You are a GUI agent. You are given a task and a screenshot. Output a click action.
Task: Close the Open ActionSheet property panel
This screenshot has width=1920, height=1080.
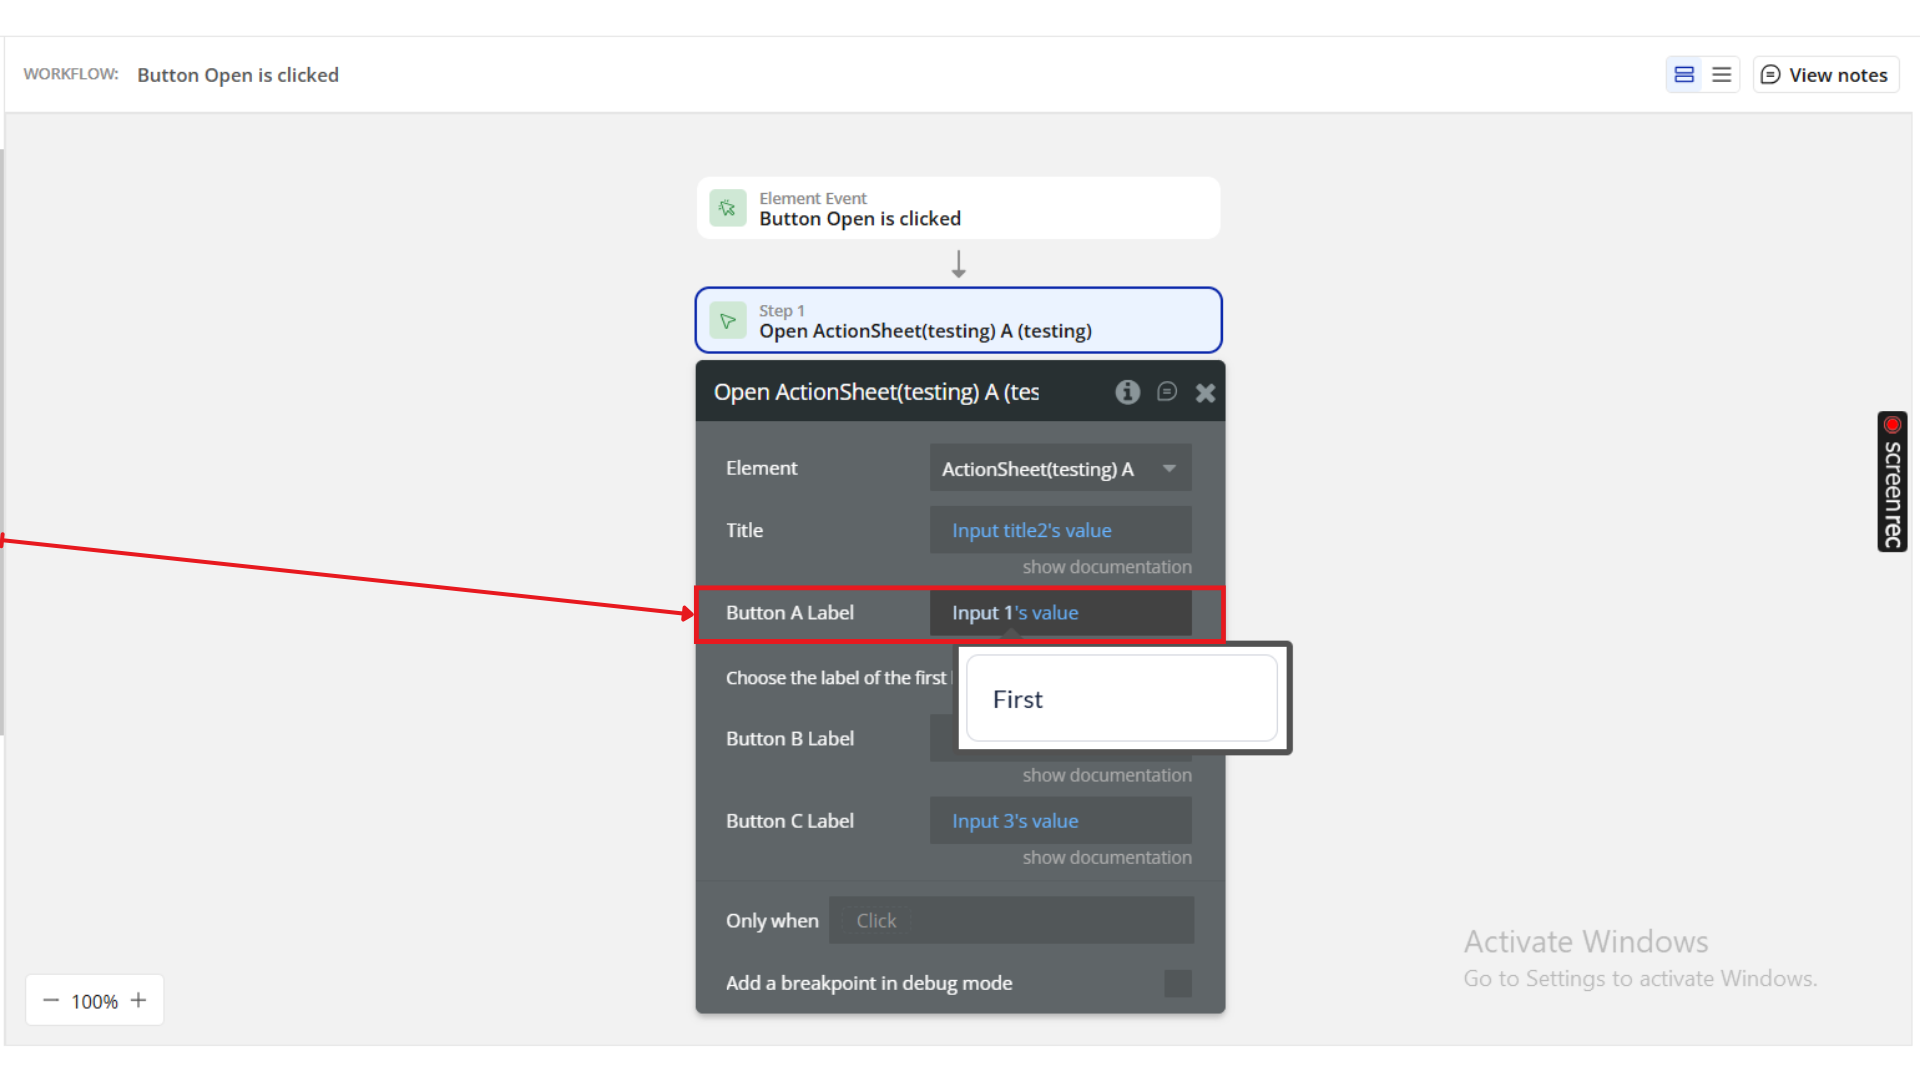[1205, 393]
